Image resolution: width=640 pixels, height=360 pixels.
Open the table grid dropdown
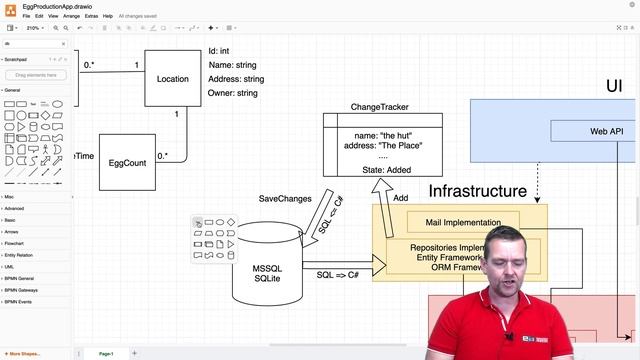(x=231, y=28)
